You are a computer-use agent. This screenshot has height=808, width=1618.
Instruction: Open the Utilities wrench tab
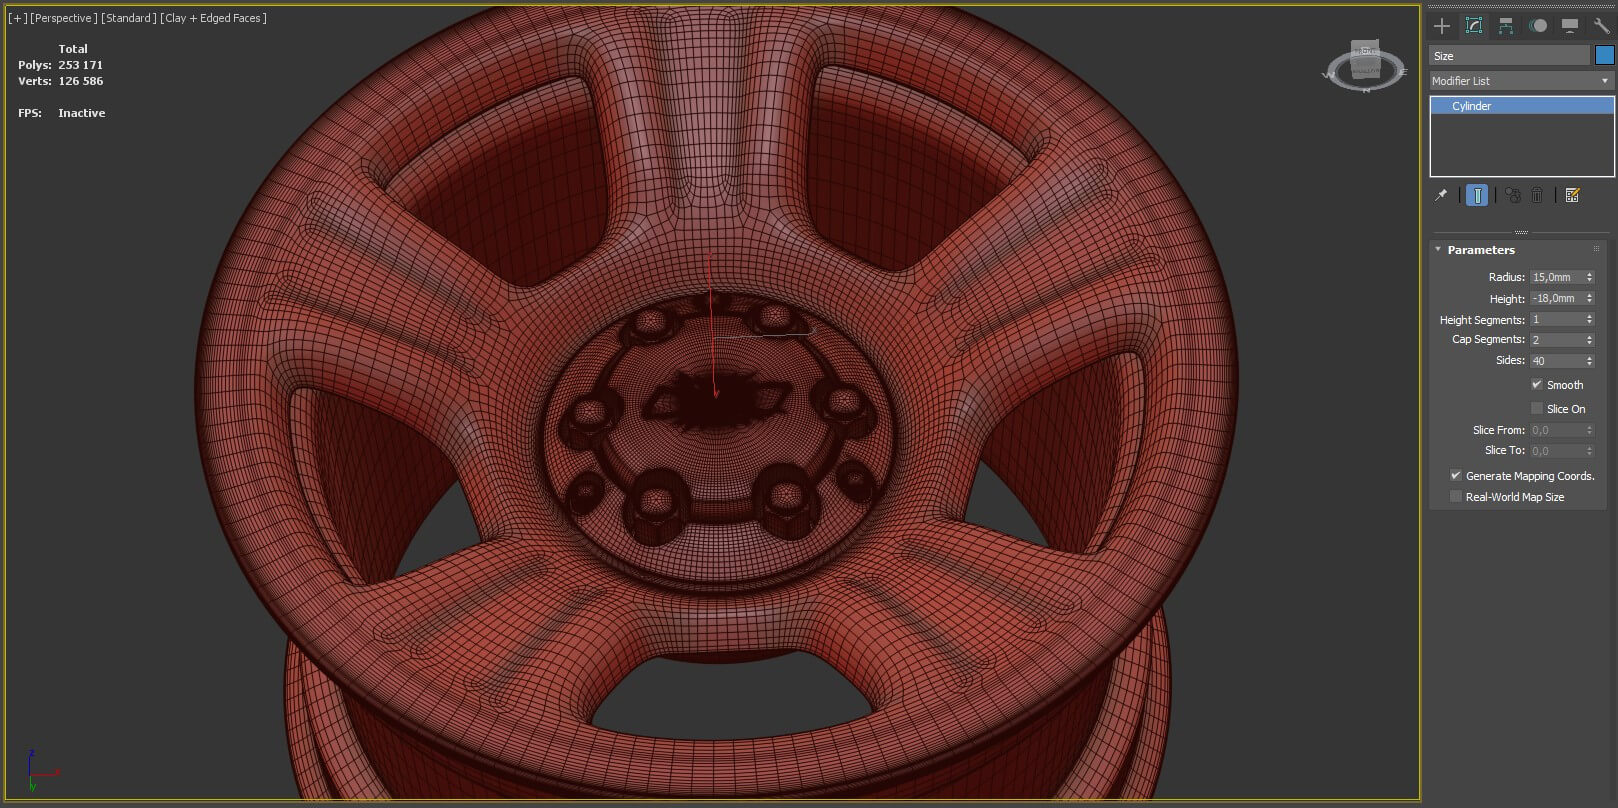click(x=1601, y=26)
